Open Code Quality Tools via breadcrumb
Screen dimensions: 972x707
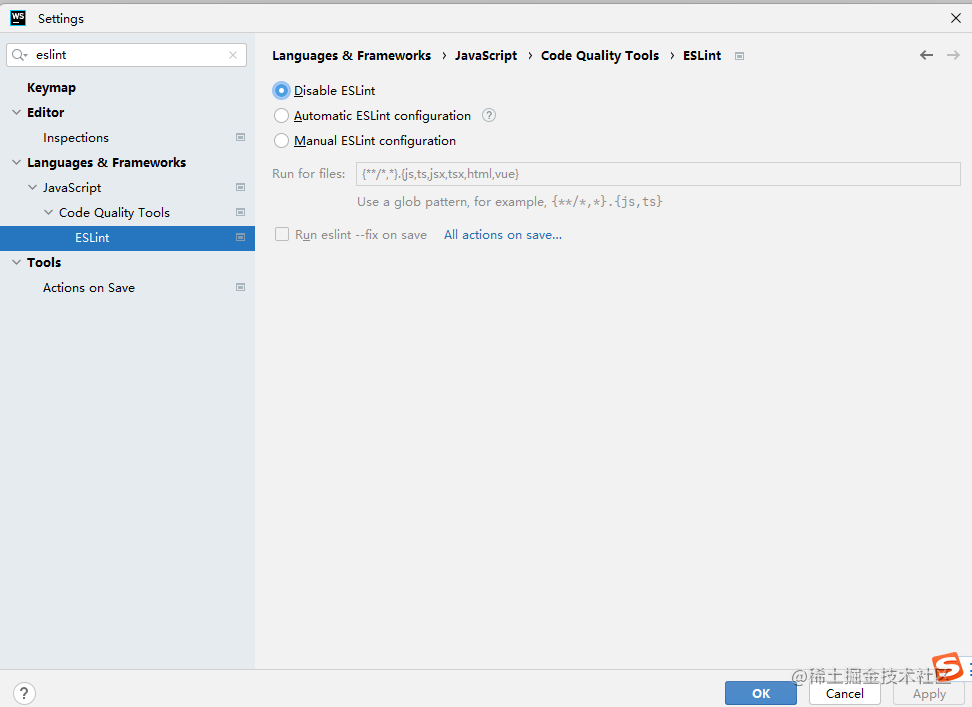pos(600,55)
